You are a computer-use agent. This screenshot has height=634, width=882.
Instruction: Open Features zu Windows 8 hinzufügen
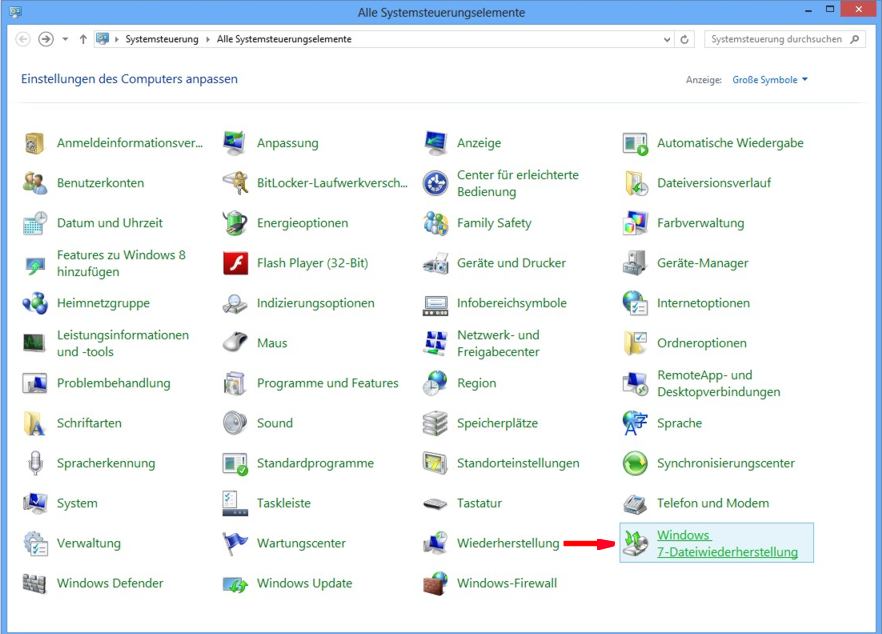pyautogui.click(x=121, y=263)
